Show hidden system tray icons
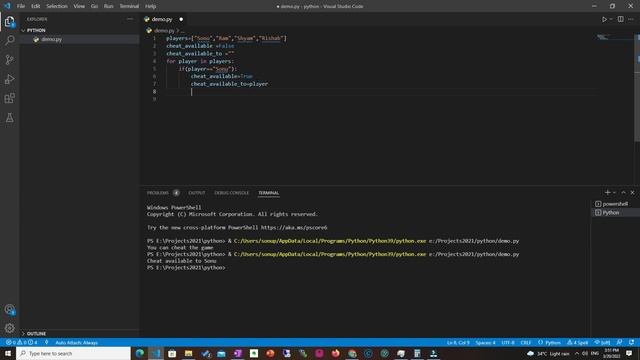The image size is (640, 360). coord(577,353)
